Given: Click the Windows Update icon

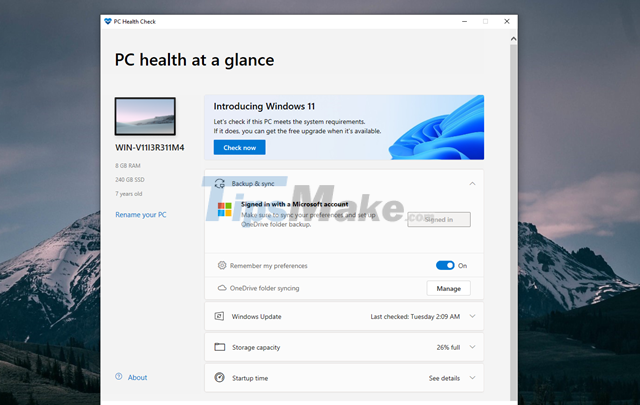Looking at the screenshot, I should [x=219, y=316].
